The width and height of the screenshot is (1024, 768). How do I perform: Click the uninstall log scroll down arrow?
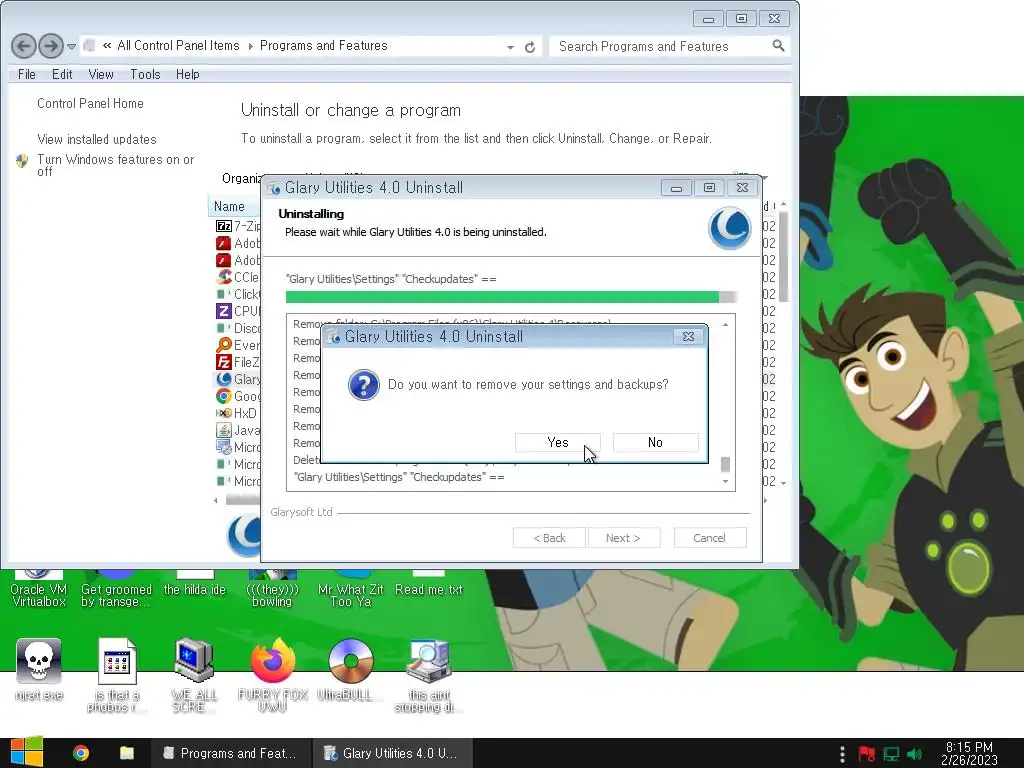pyautogui.click(x=725, y=481)
